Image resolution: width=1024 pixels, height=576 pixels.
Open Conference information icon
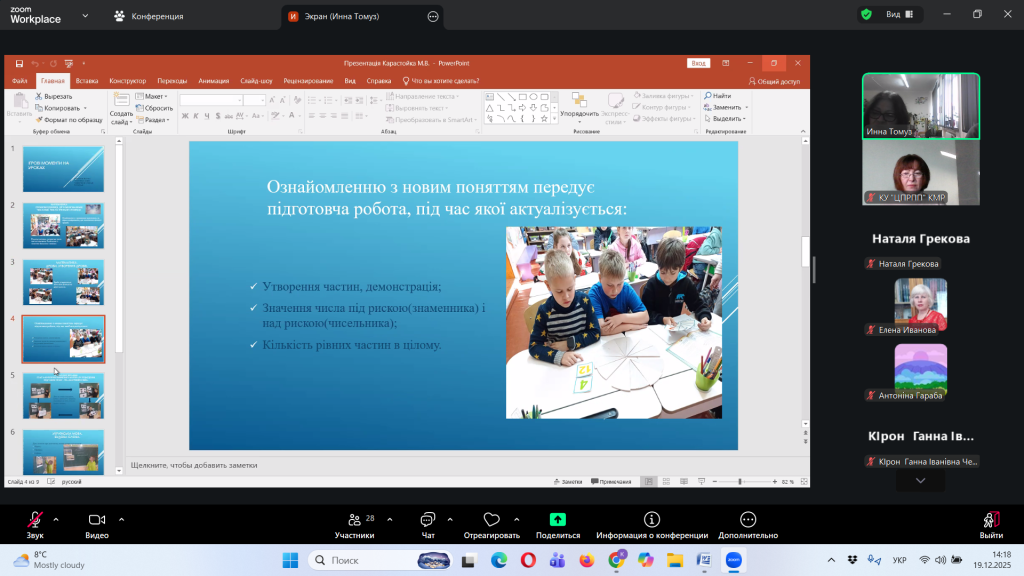point(652,520)
